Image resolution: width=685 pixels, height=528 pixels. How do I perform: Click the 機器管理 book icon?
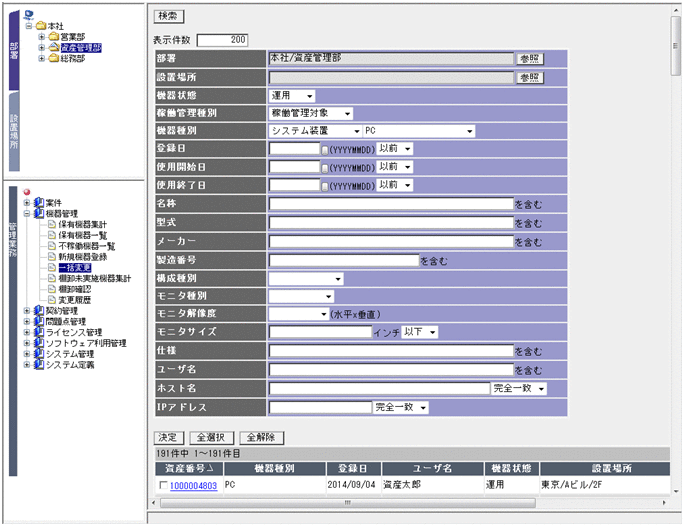(39, 214)
